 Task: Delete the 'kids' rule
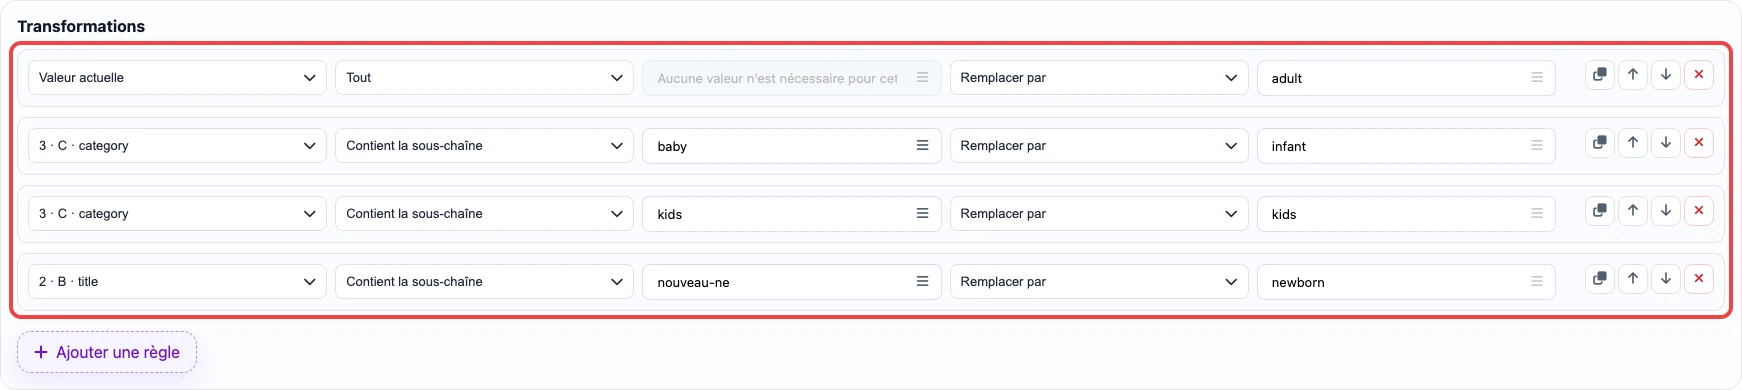coord(1699,211)
